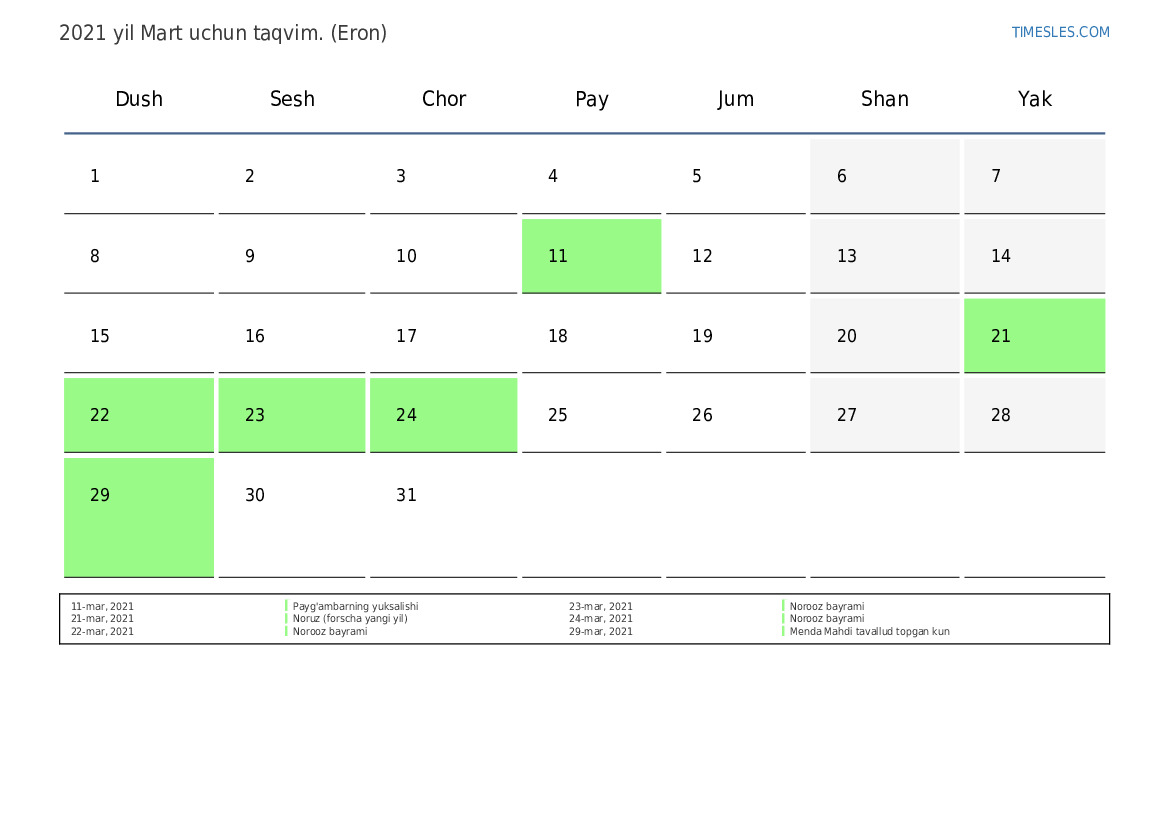Click day 31 in the calendar
This screenshot has height=827, width=1169.
click(x=443, y=496)
